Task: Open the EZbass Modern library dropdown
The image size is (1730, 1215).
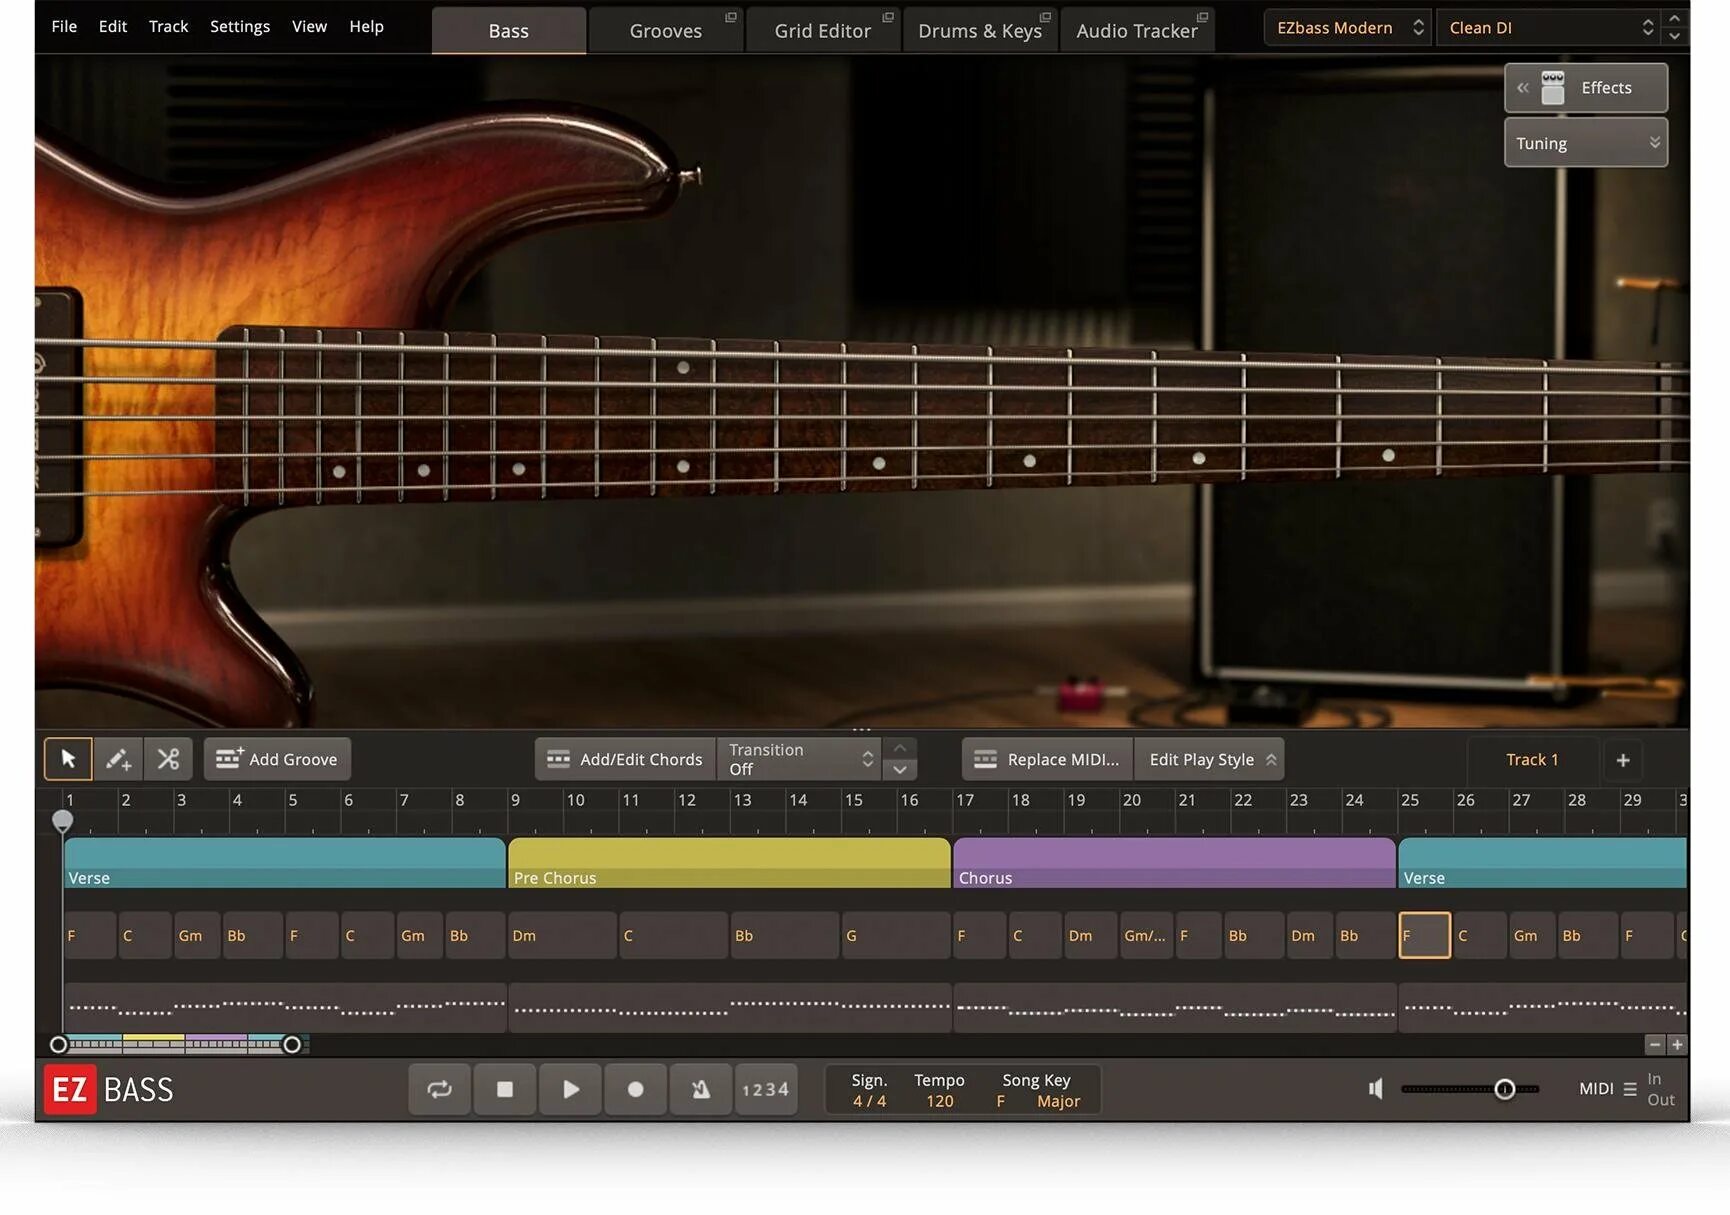Action: point(1348,28)
